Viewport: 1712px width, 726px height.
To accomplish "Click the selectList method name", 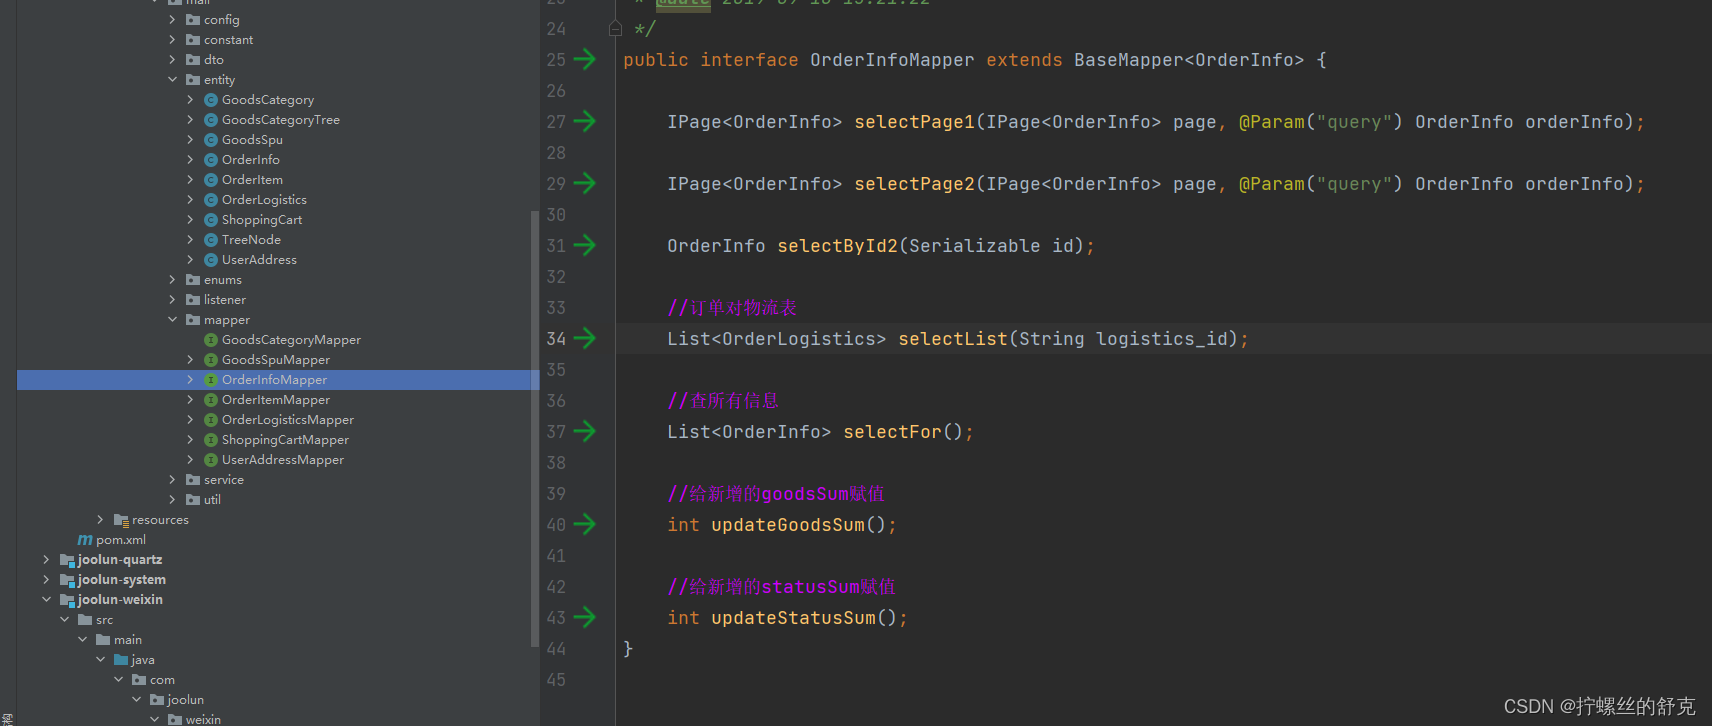I will 953,339.
